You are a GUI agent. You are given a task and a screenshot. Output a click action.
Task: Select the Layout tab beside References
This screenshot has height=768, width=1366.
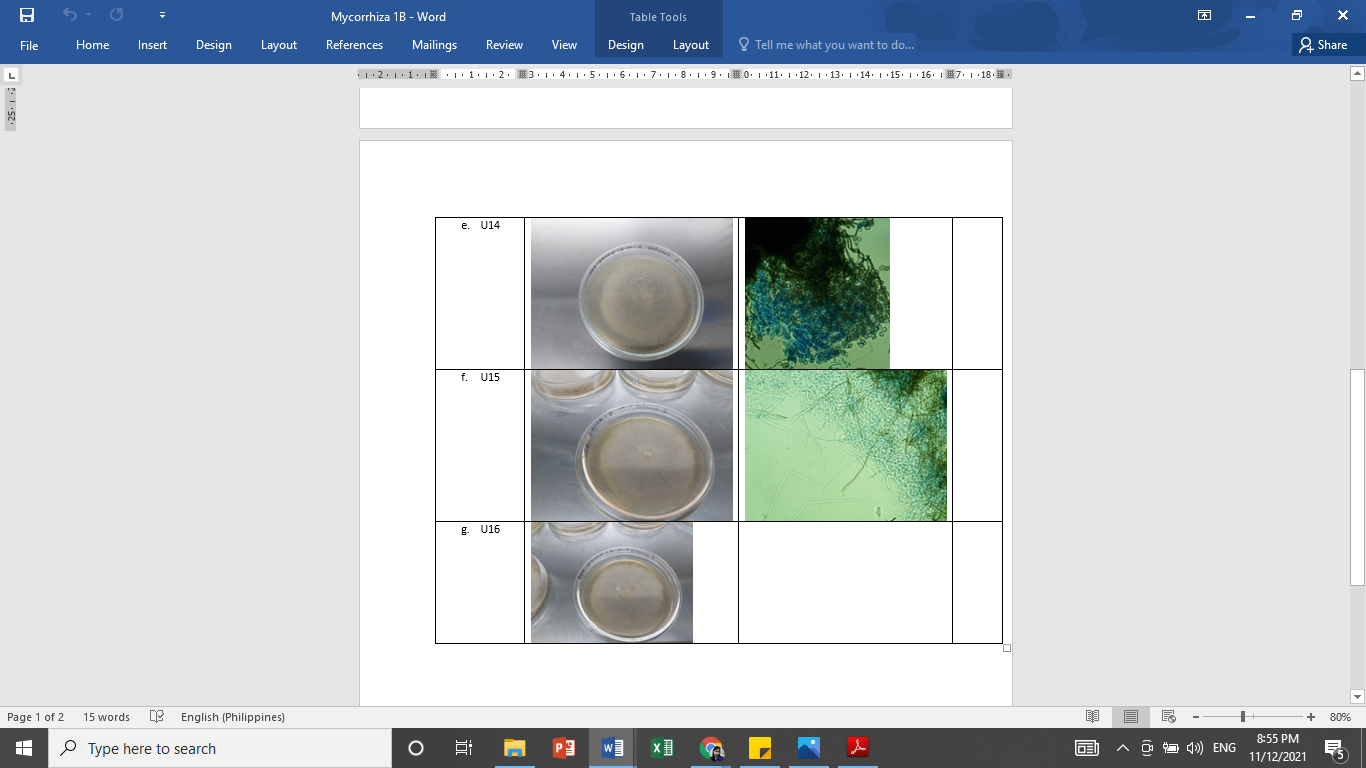[x=279, y=45]
